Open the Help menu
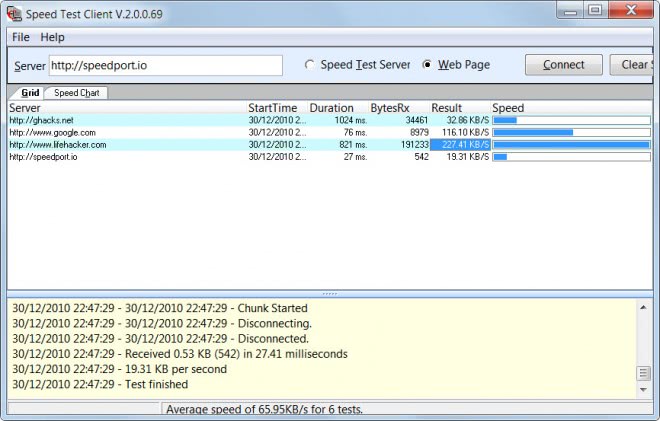Image resolution: width=660 pixels, height=421 pixels. (52, 37)
